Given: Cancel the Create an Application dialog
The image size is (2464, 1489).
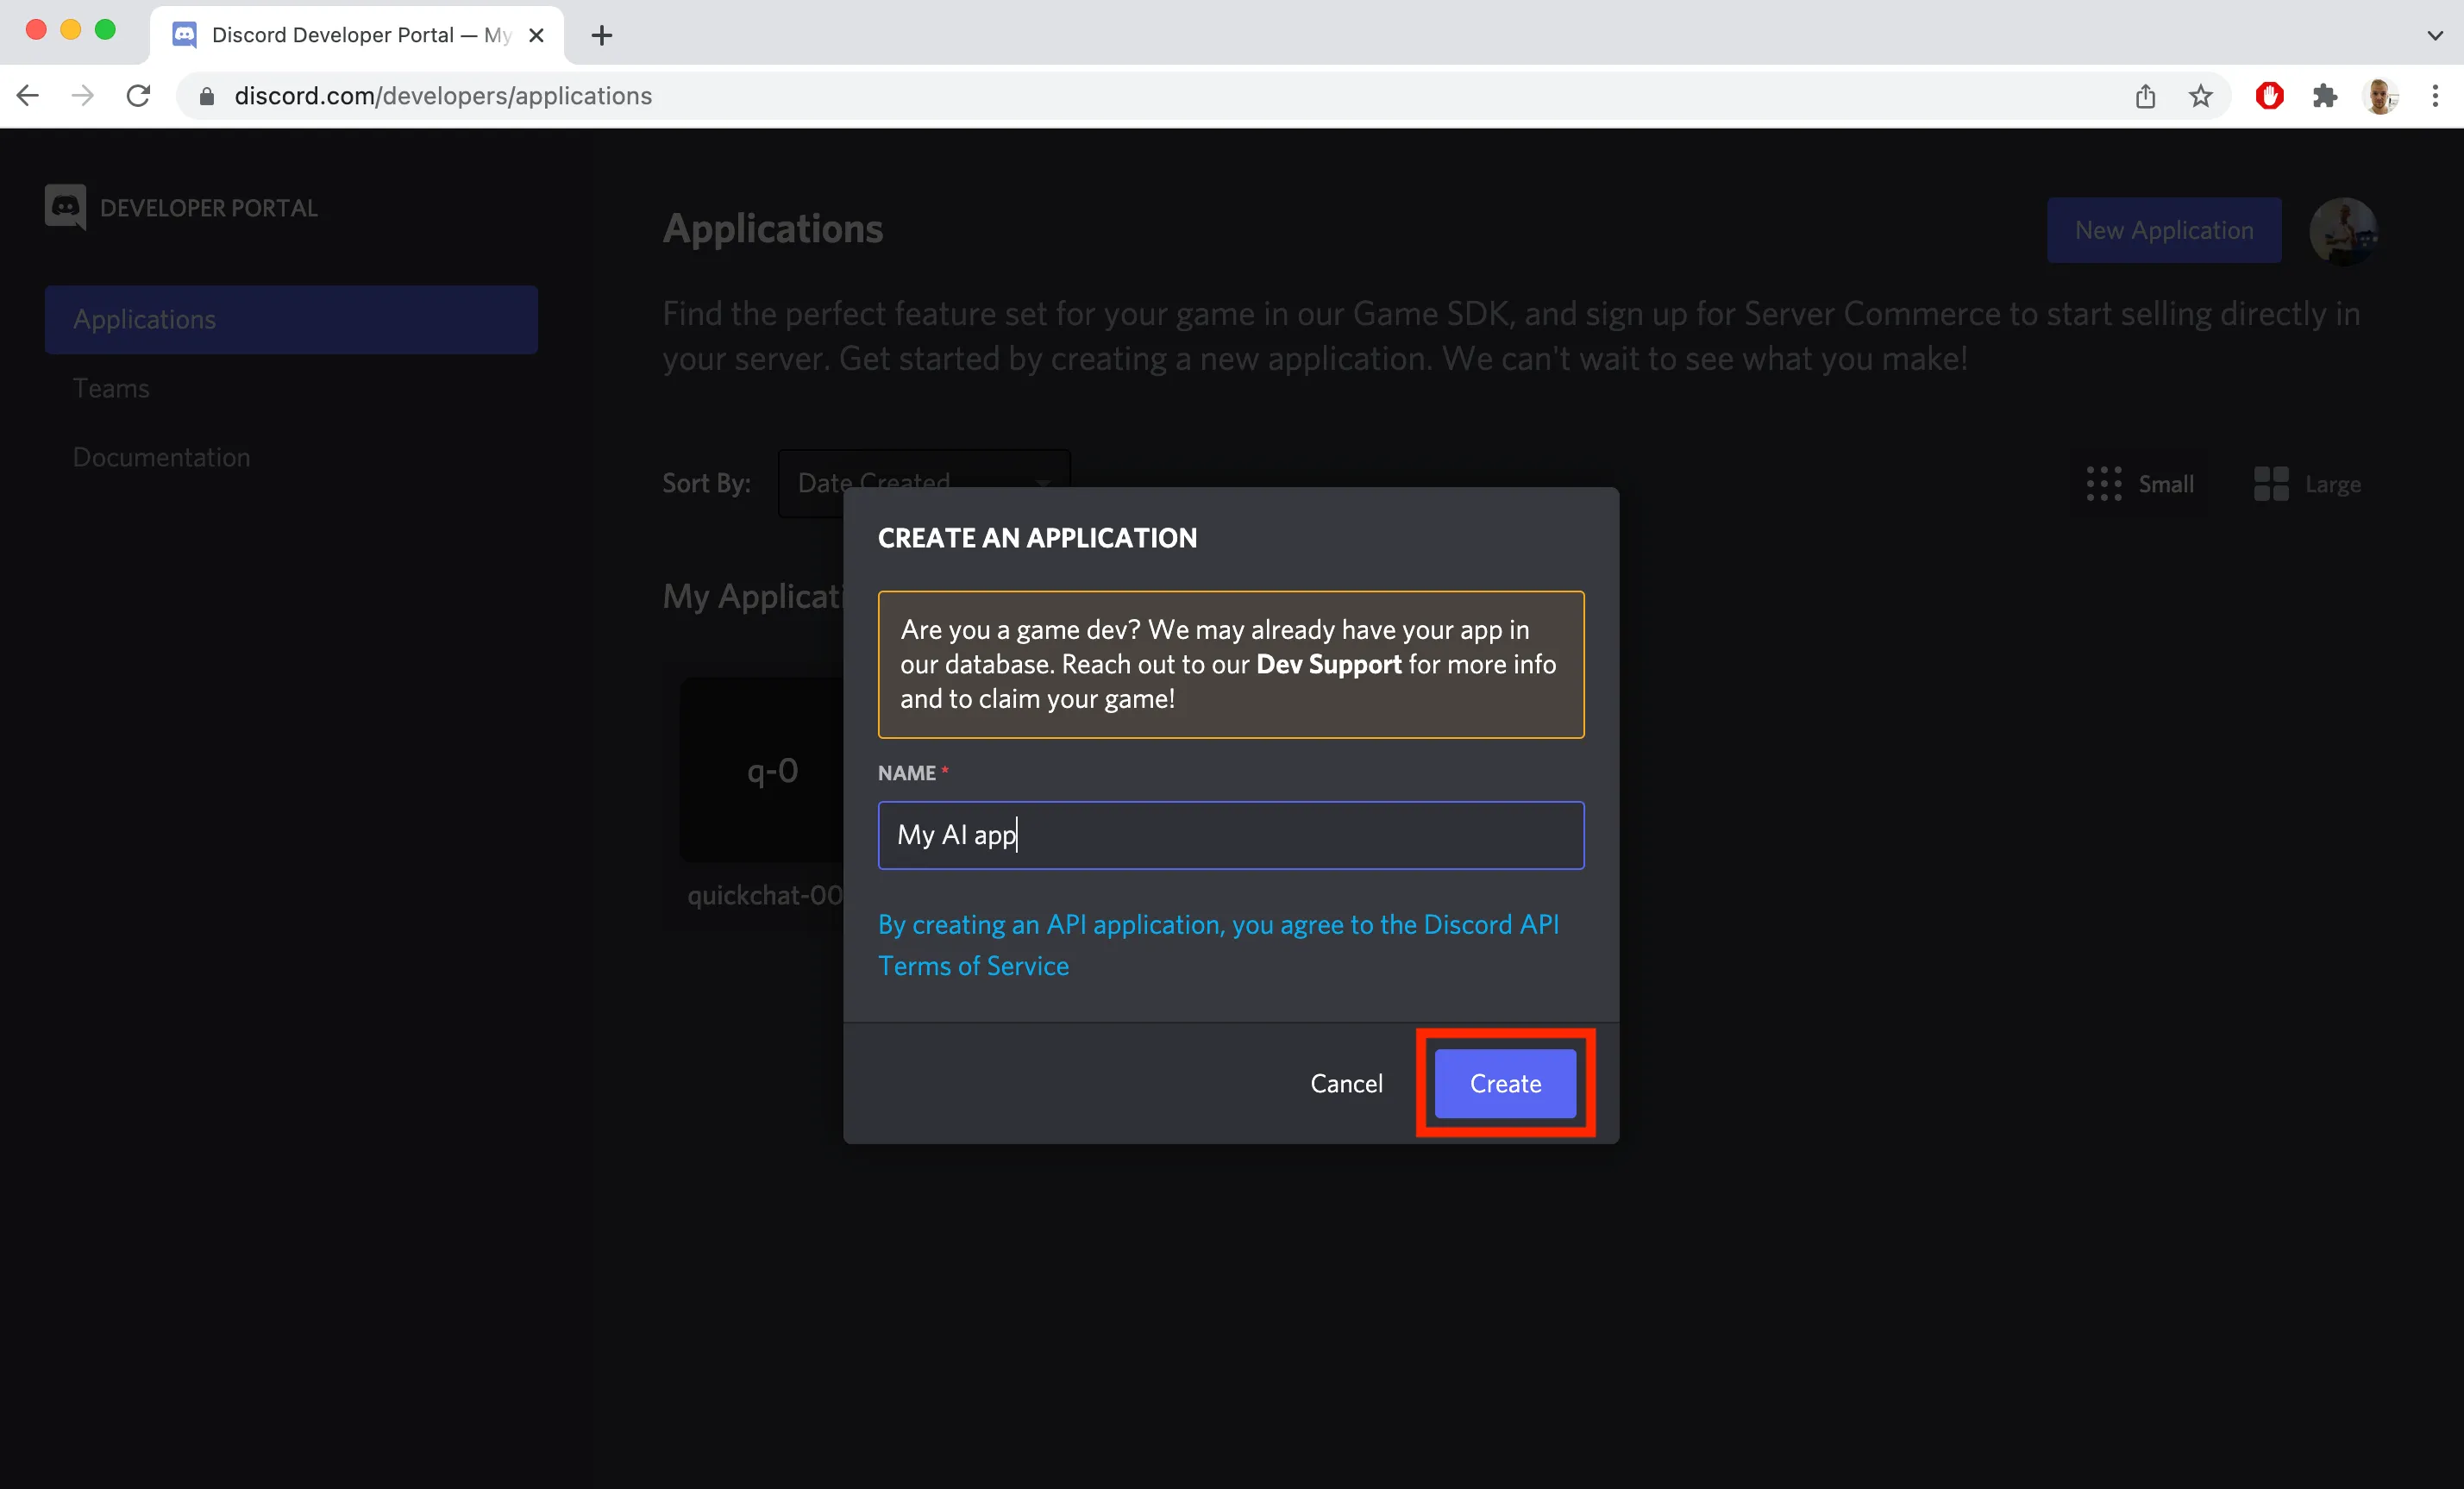Looking at the screenshot, I should 1346,1084.
